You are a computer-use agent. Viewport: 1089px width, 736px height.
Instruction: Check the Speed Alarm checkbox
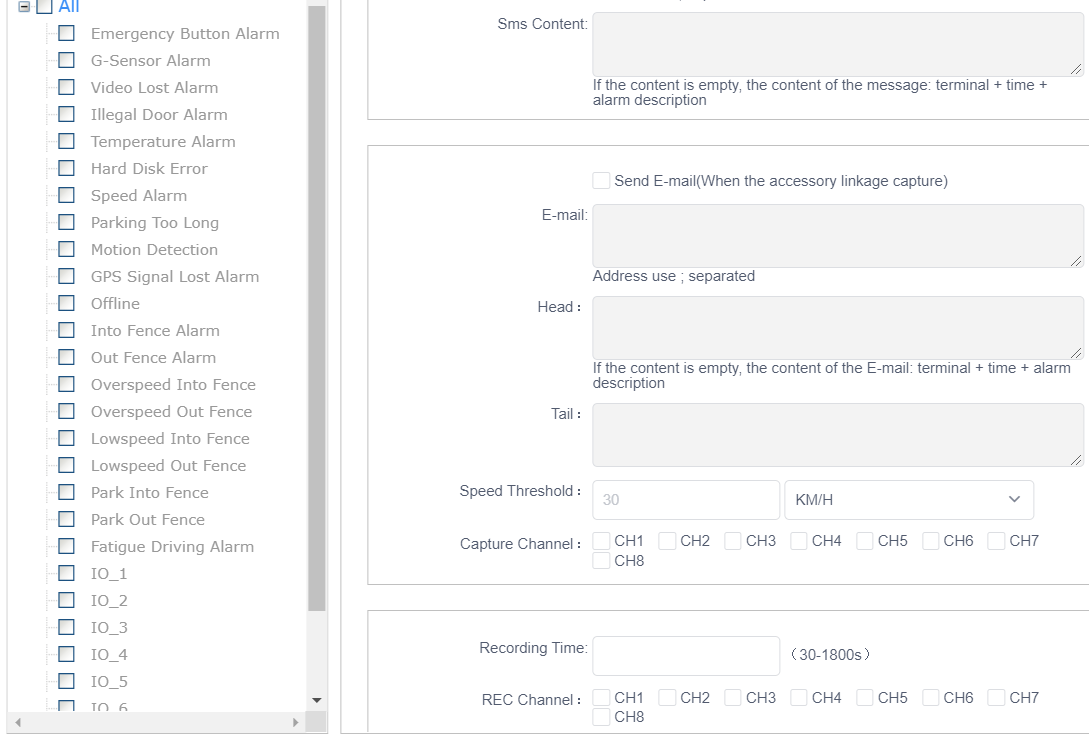(x=67, y=195)
